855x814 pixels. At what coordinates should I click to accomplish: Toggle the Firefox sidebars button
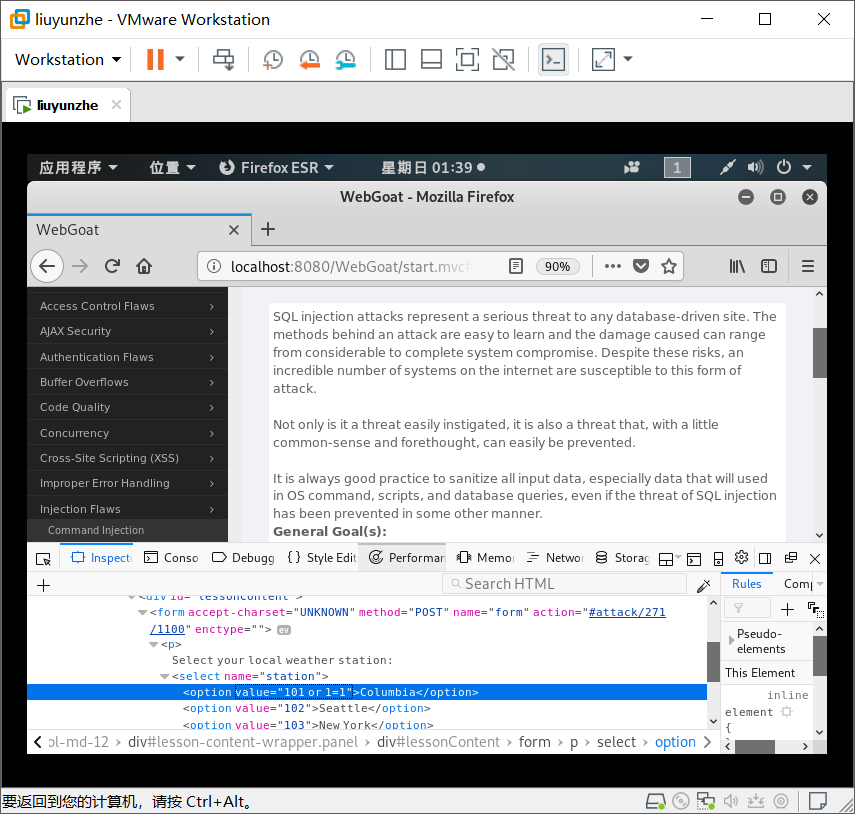tap(769, 266)
